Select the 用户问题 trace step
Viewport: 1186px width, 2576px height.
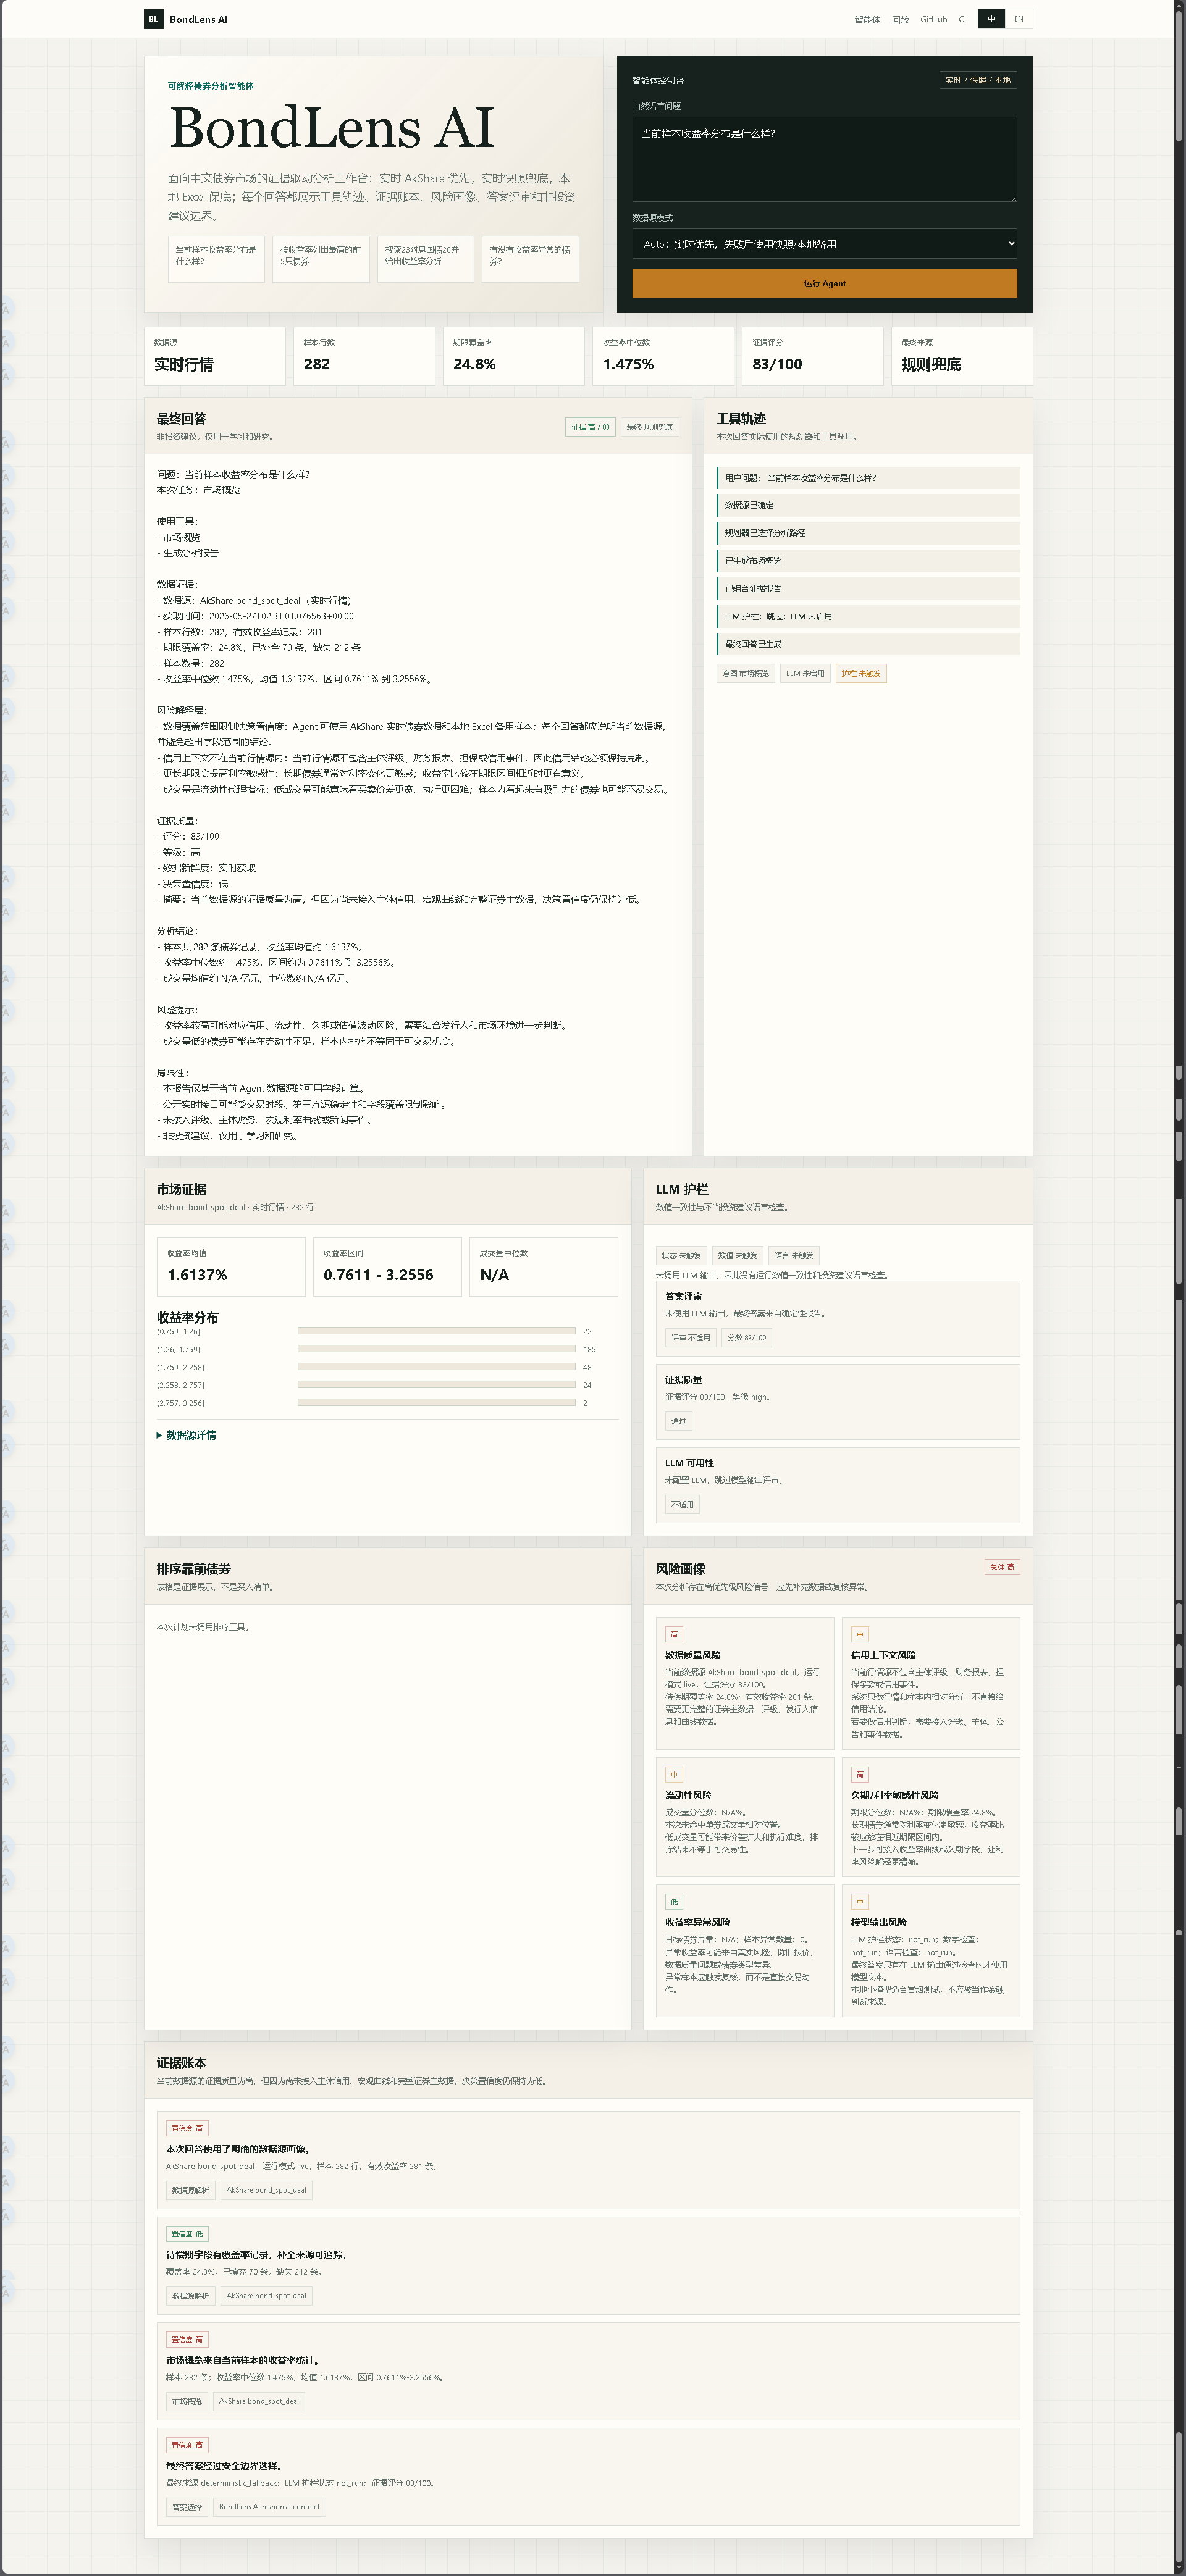(868, 478)
